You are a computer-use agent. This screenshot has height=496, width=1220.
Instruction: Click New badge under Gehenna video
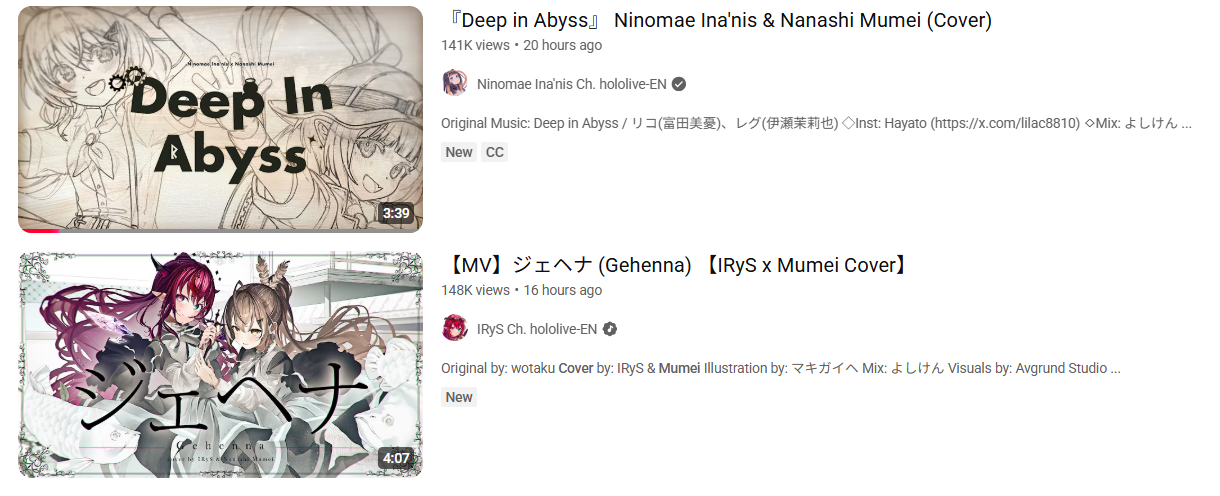click(459, 397)
